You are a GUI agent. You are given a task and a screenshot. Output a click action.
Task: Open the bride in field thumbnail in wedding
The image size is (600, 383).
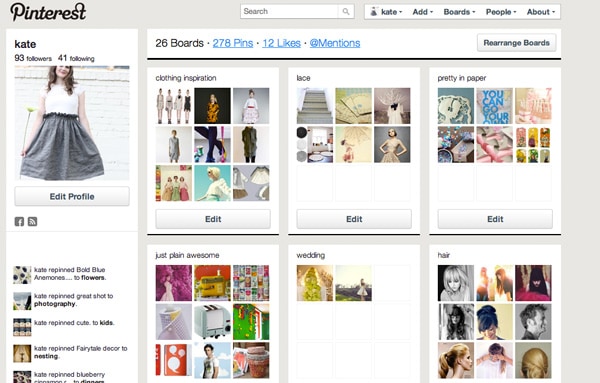point(353,283)
